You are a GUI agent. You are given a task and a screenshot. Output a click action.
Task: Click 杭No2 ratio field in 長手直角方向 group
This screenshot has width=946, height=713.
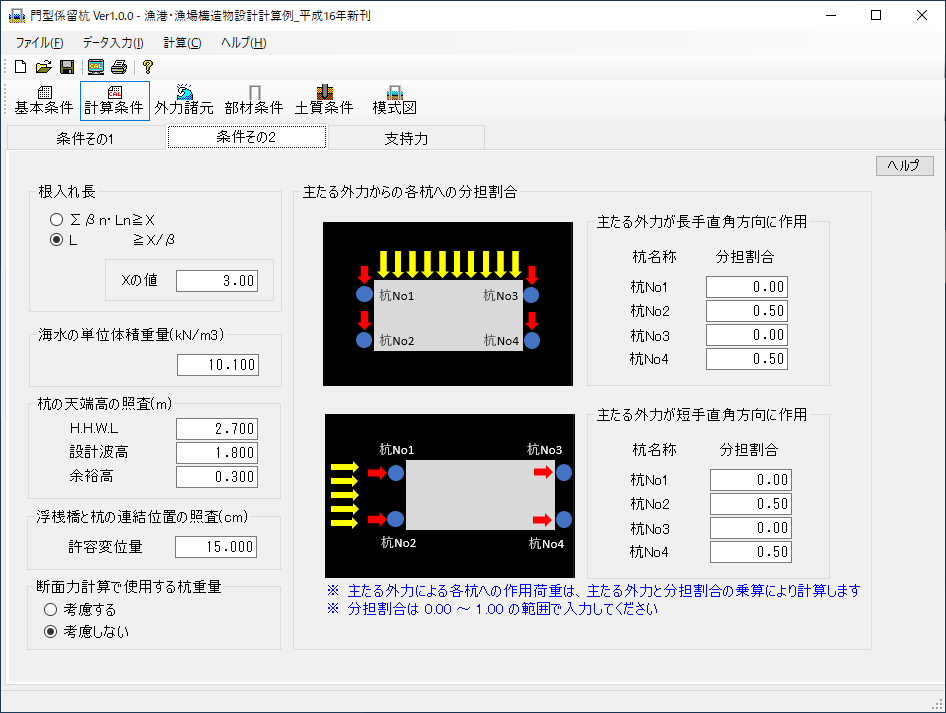tap(747, 311)
